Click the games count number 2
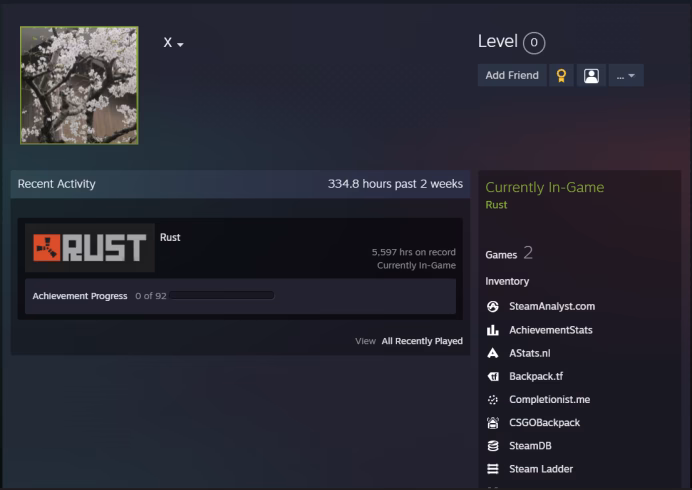The image size is (692, 490). (528, 253)
